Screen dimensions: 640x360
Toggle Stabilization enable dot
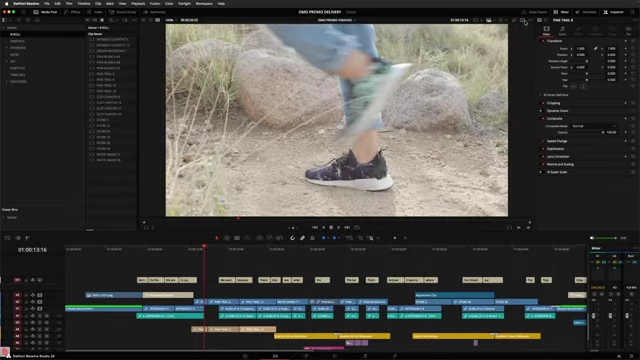click(x=543, y=149)
